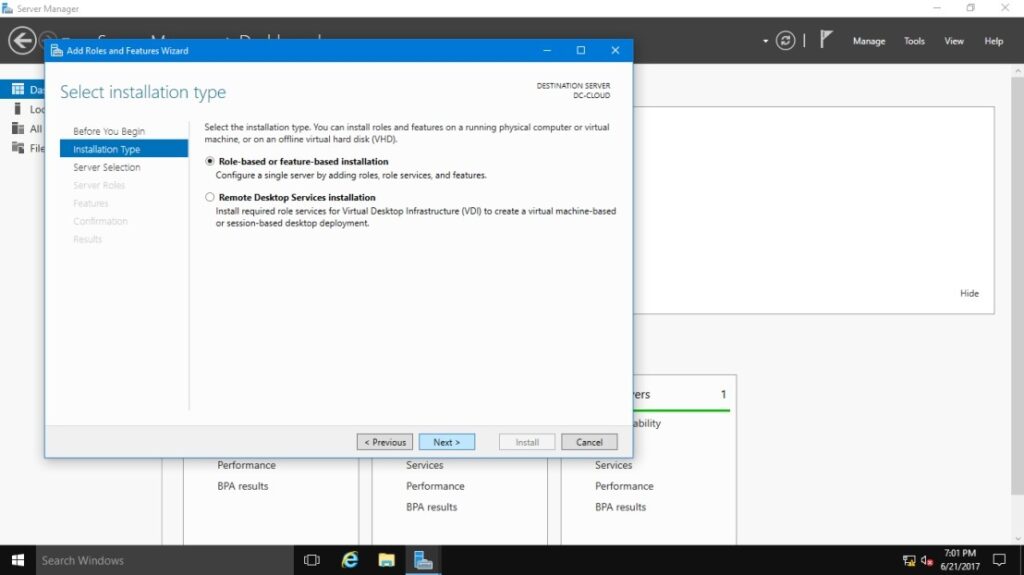Click DC-CLOUD destination server text
The height and width of the screenshot is (575, 1024).
coord(591,95)
